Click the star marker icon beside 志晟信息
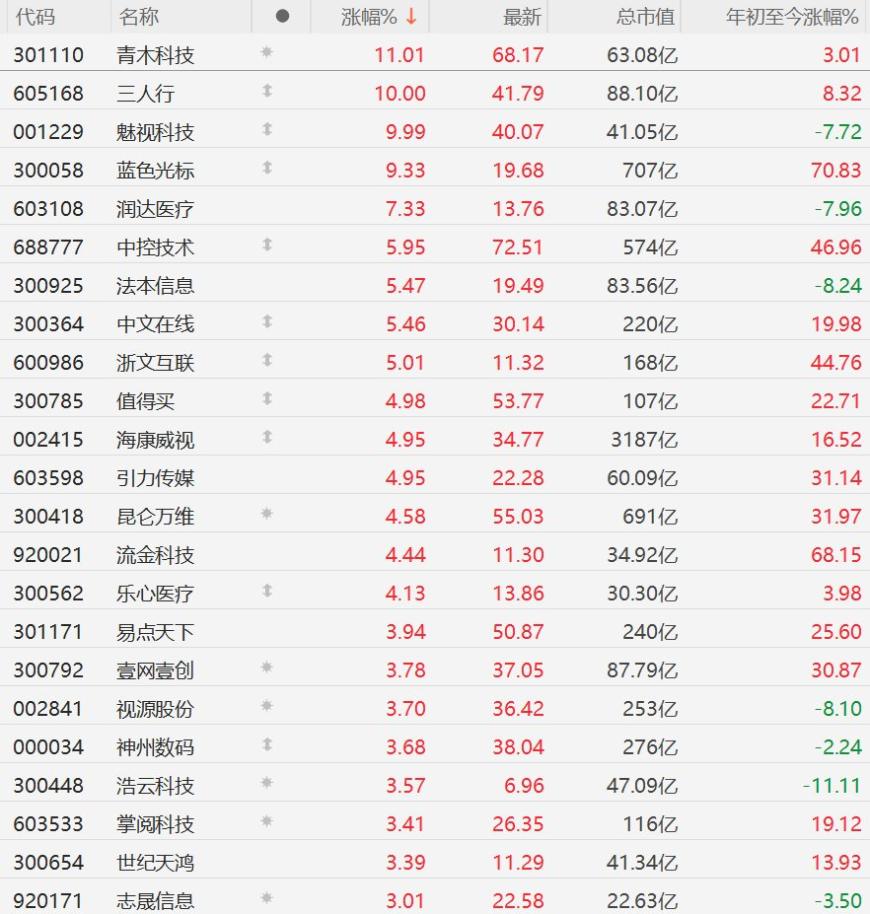Screen dimensions: 870x914 point(267,899)
